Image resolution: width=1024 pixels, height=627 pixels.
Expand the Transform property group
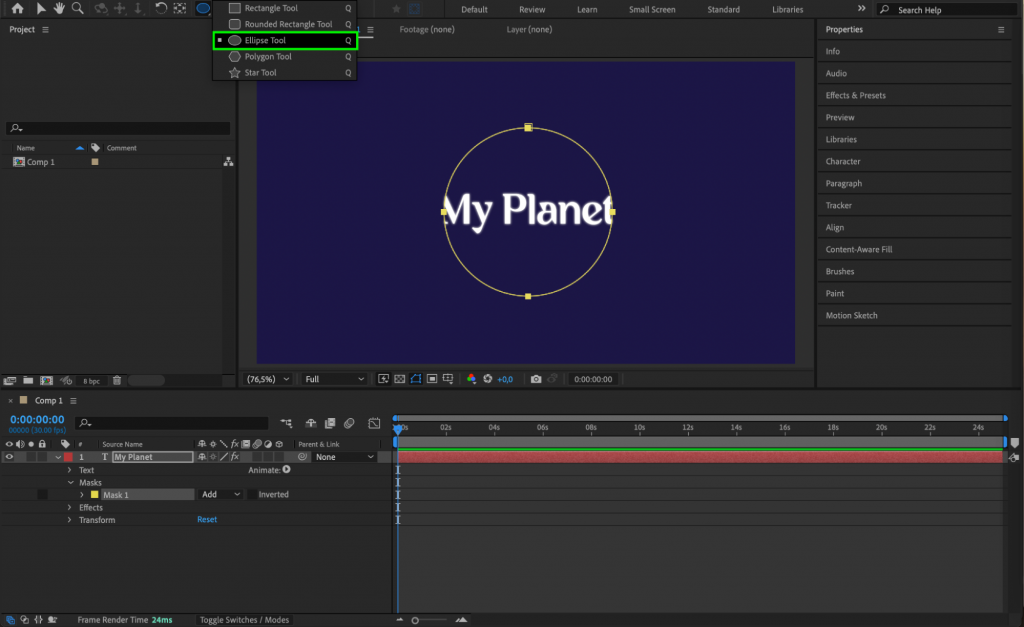[x=69, y=520]
